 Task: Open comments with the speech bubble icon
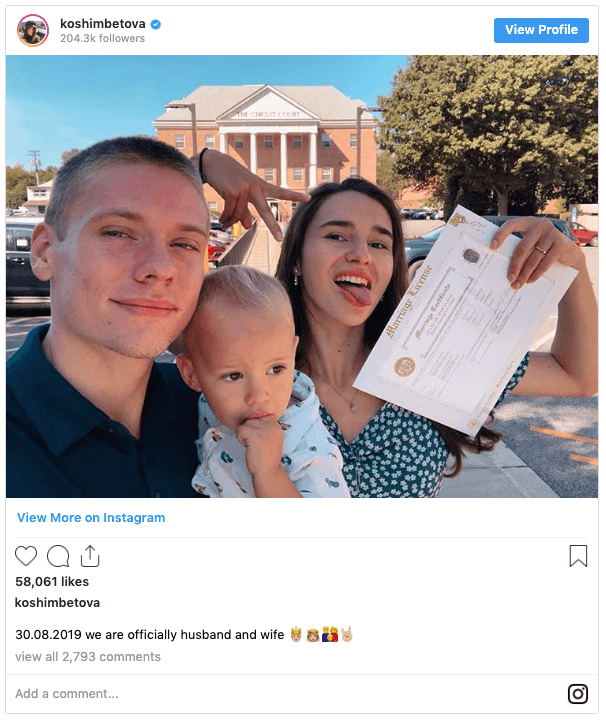[x=58, y=556]
